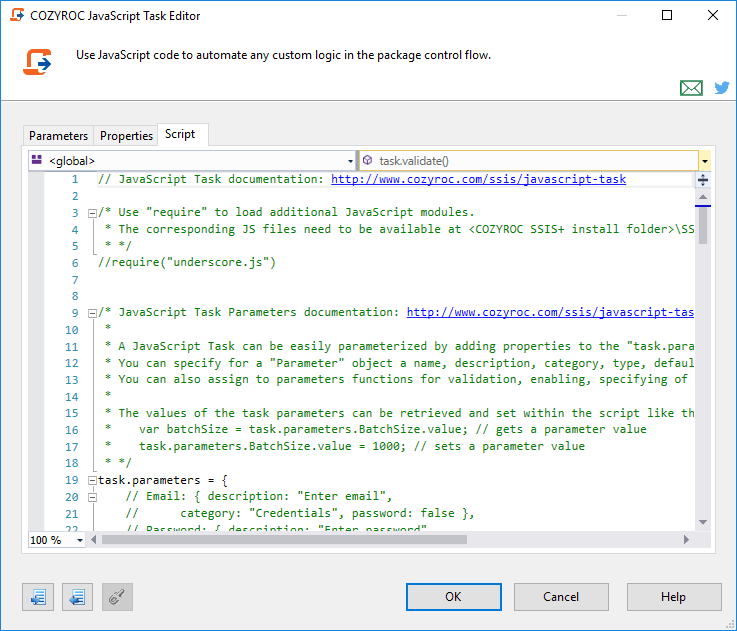
Task: Click the vertical scrollbar down arrow
Action: tap(703, 522)
